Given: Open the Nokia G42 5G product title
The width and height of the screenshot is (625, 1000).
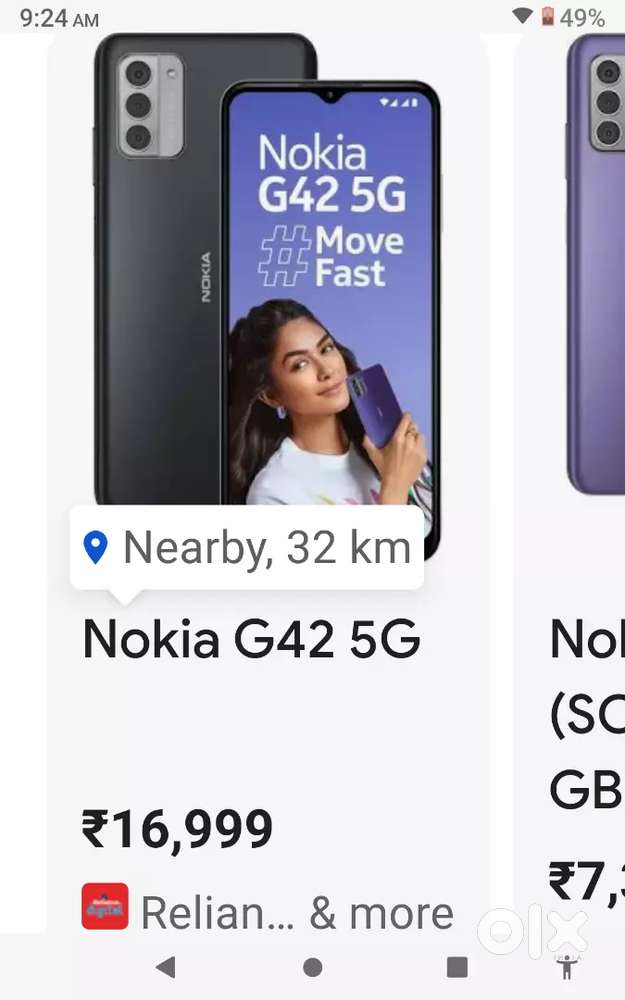Looking at the screenshot, I should tap(252, 638).
